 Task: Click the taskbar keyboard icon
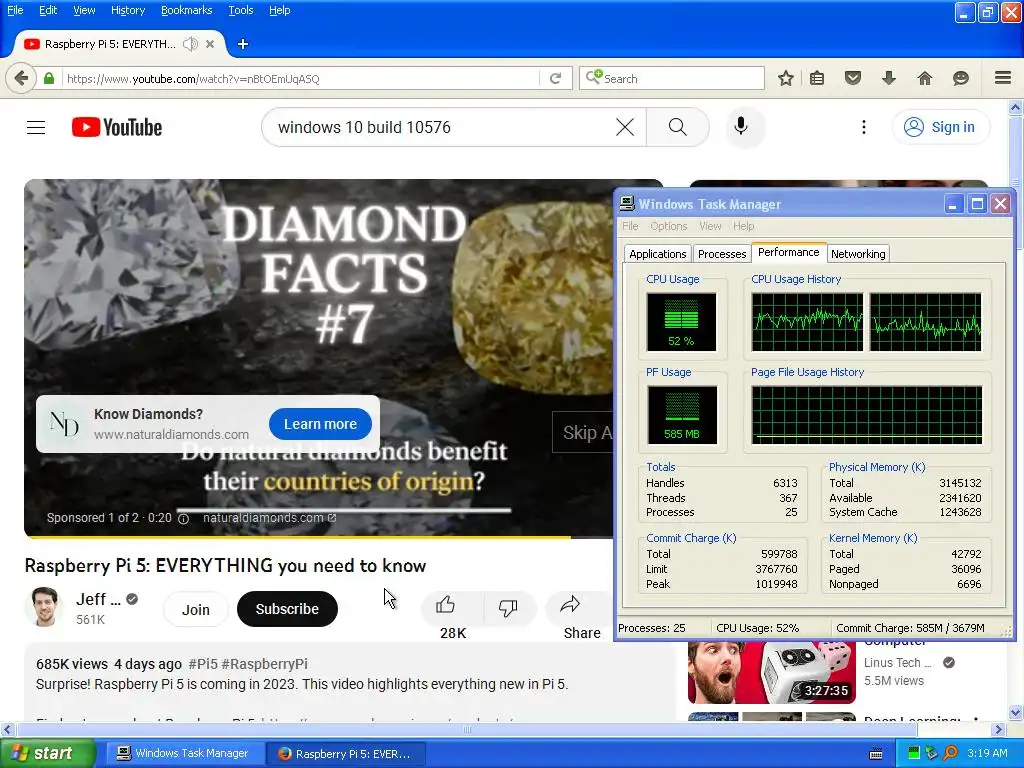click(x=876, y=754)
